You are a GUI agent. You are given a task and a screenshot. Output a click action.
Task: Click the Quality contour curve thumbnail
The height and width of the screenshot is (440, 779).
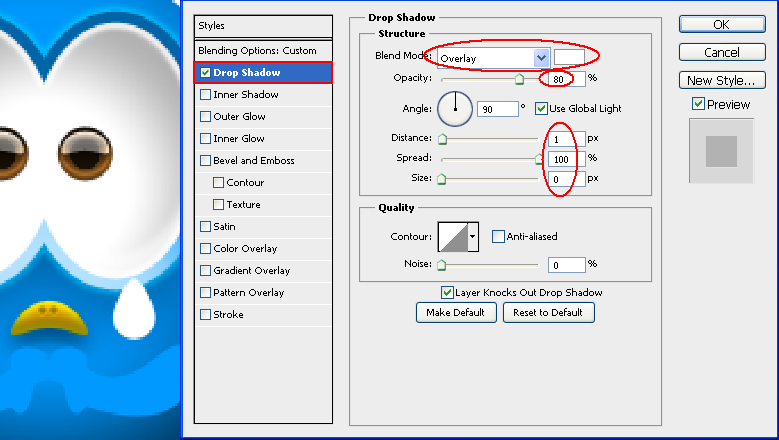click(453, 237)
